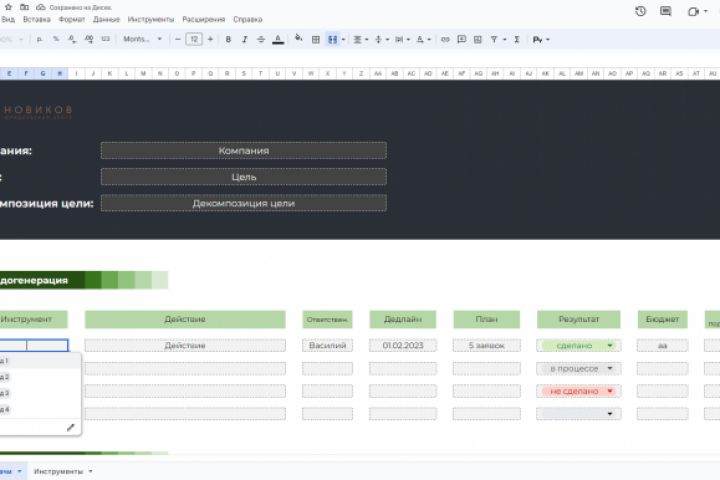The width and height of the screenshot is (720, 480).
Task: Select column Z header
Action: pos(361,73)
